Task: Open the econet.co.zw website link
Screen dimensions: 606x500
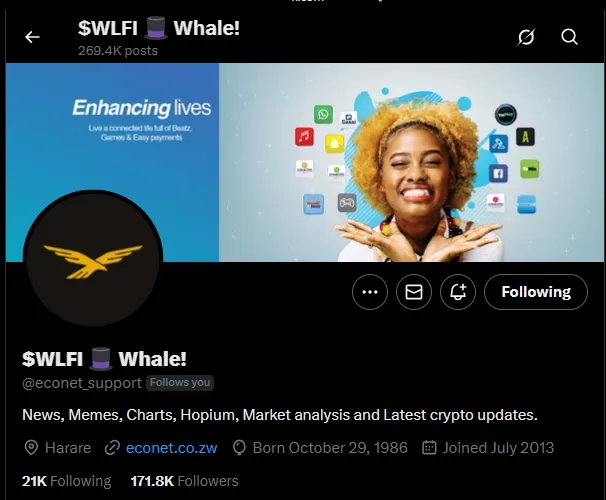Action: [x=172, y=448]
